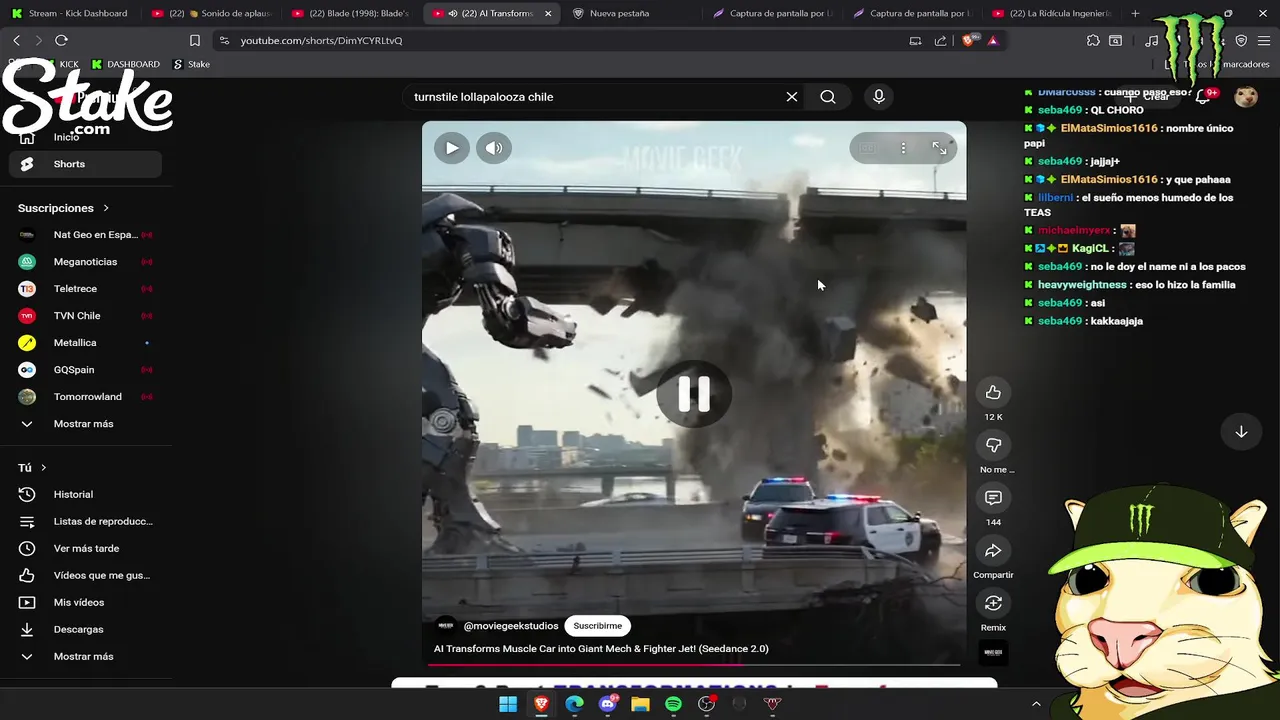The image size is (1280, 720).
Task: Open Brave Rewards triangle icon
Action: click(992, 40)
